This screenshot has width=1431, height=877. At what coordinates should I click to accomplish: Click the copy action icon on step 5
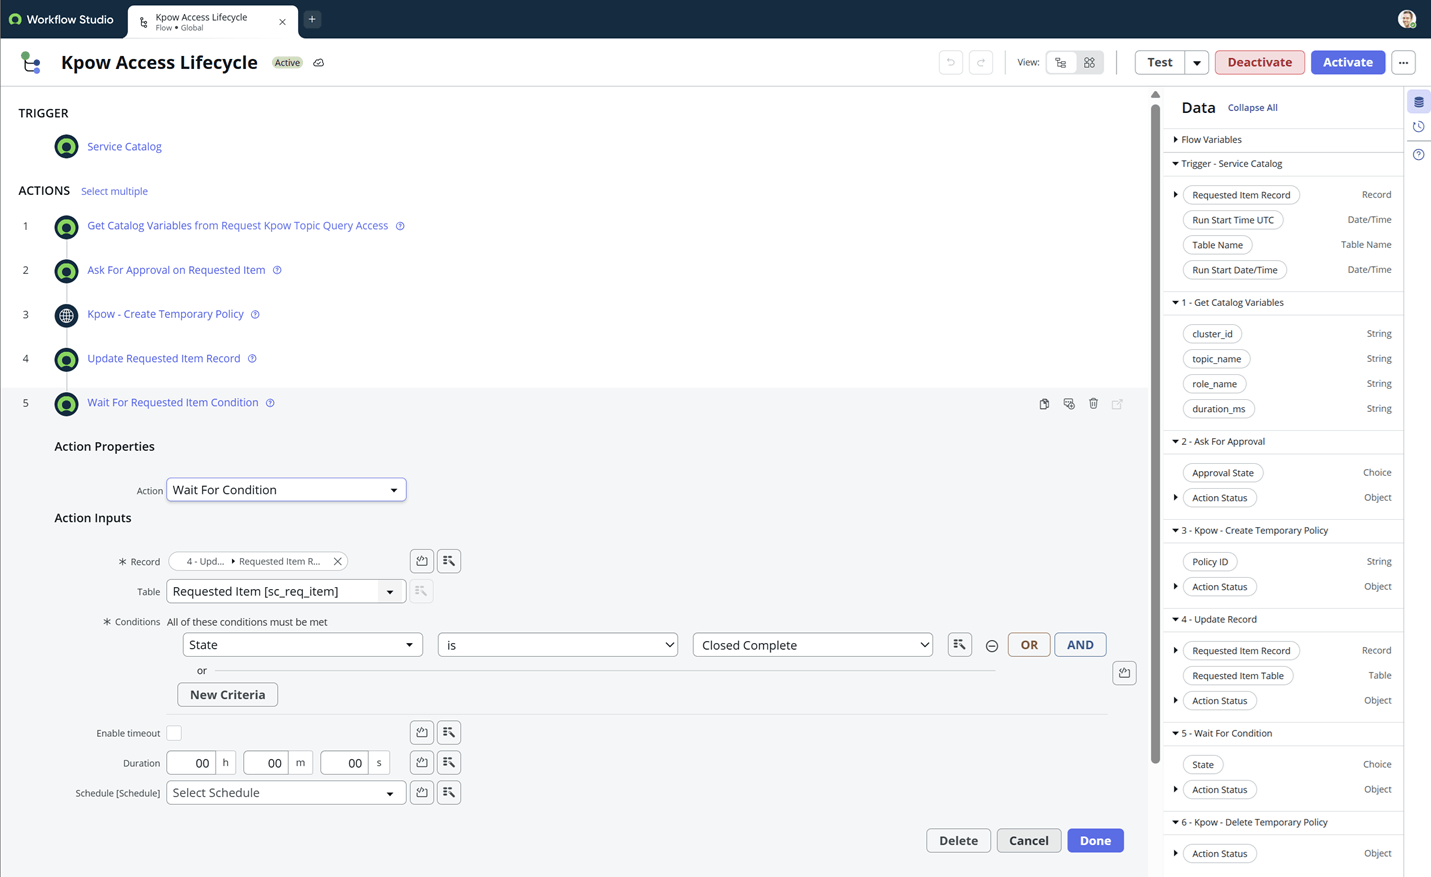click(x=1044, y=404)
